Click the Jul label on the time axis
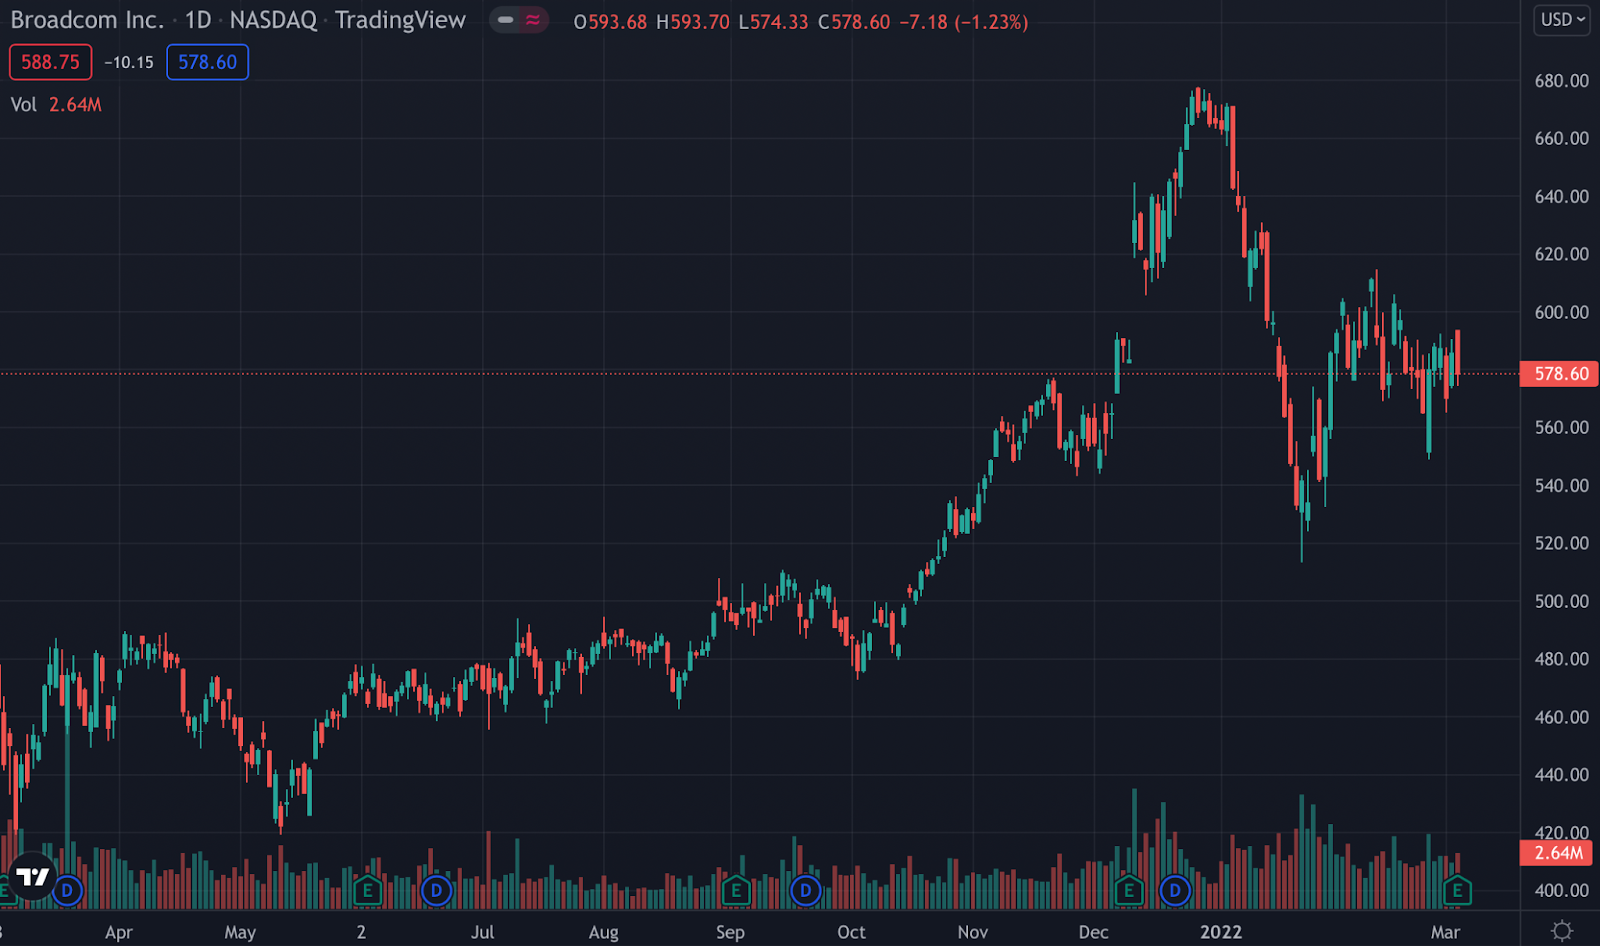The image size is (1600, 946). 483,932
